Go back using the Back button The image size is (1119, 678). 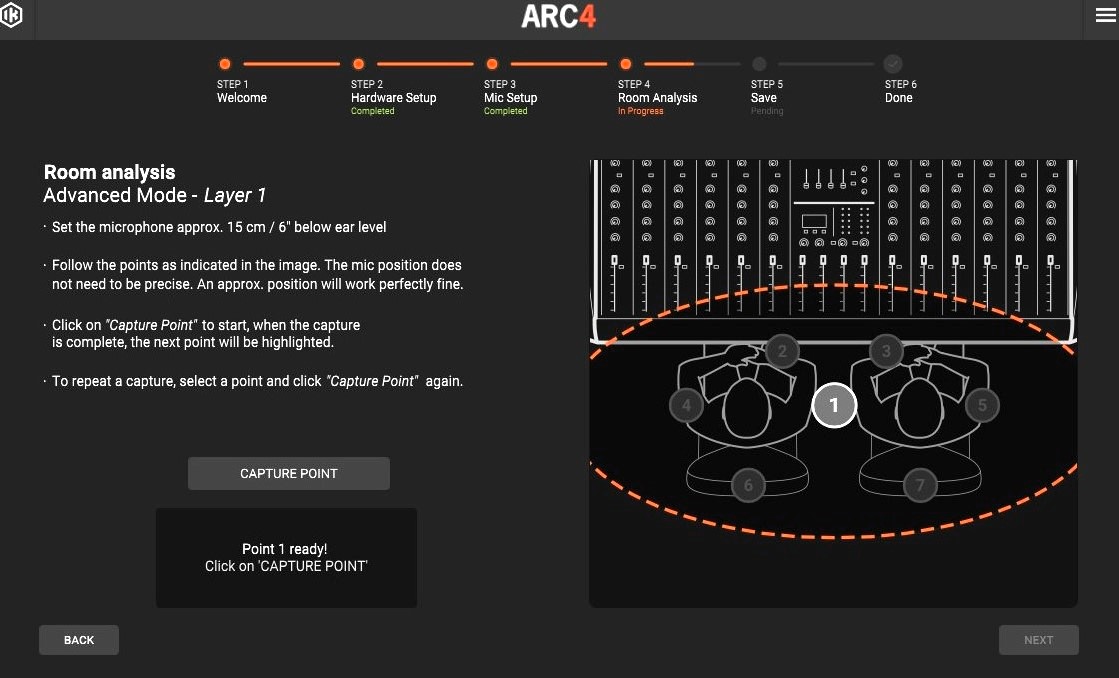tap(79, 640)
